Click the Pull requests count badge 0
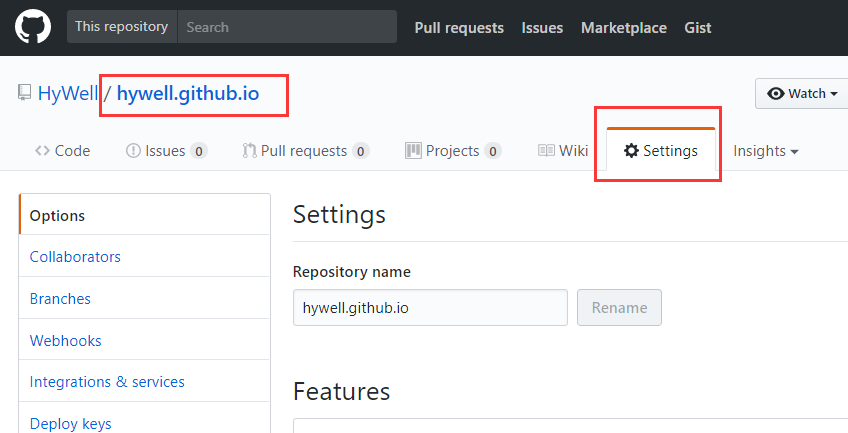This screenshot has width=848, height=433. point(361,151)
